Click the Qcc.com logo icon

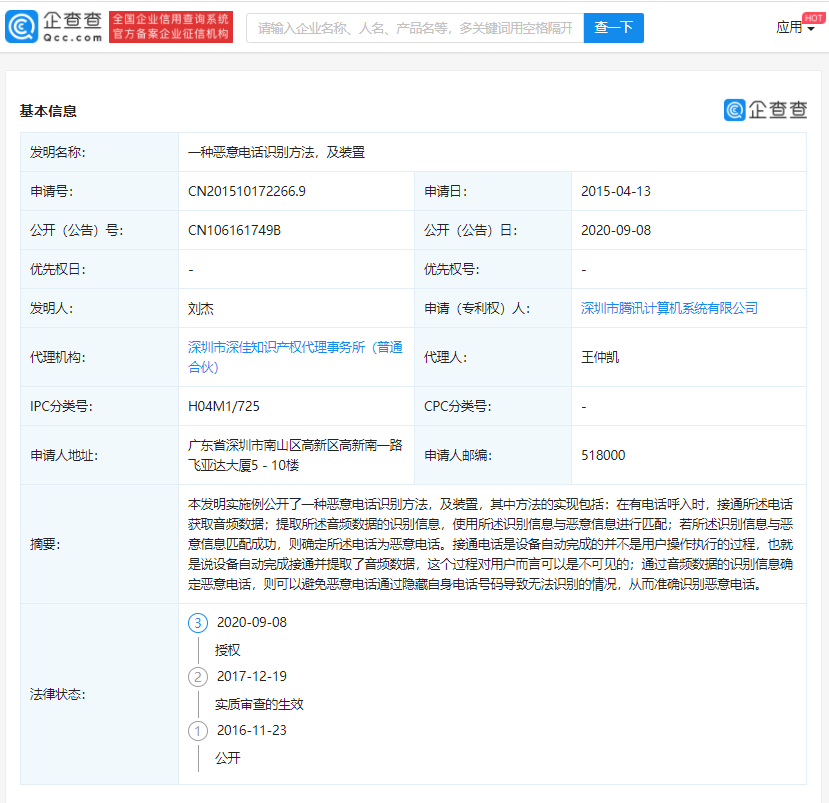point(22,26)
